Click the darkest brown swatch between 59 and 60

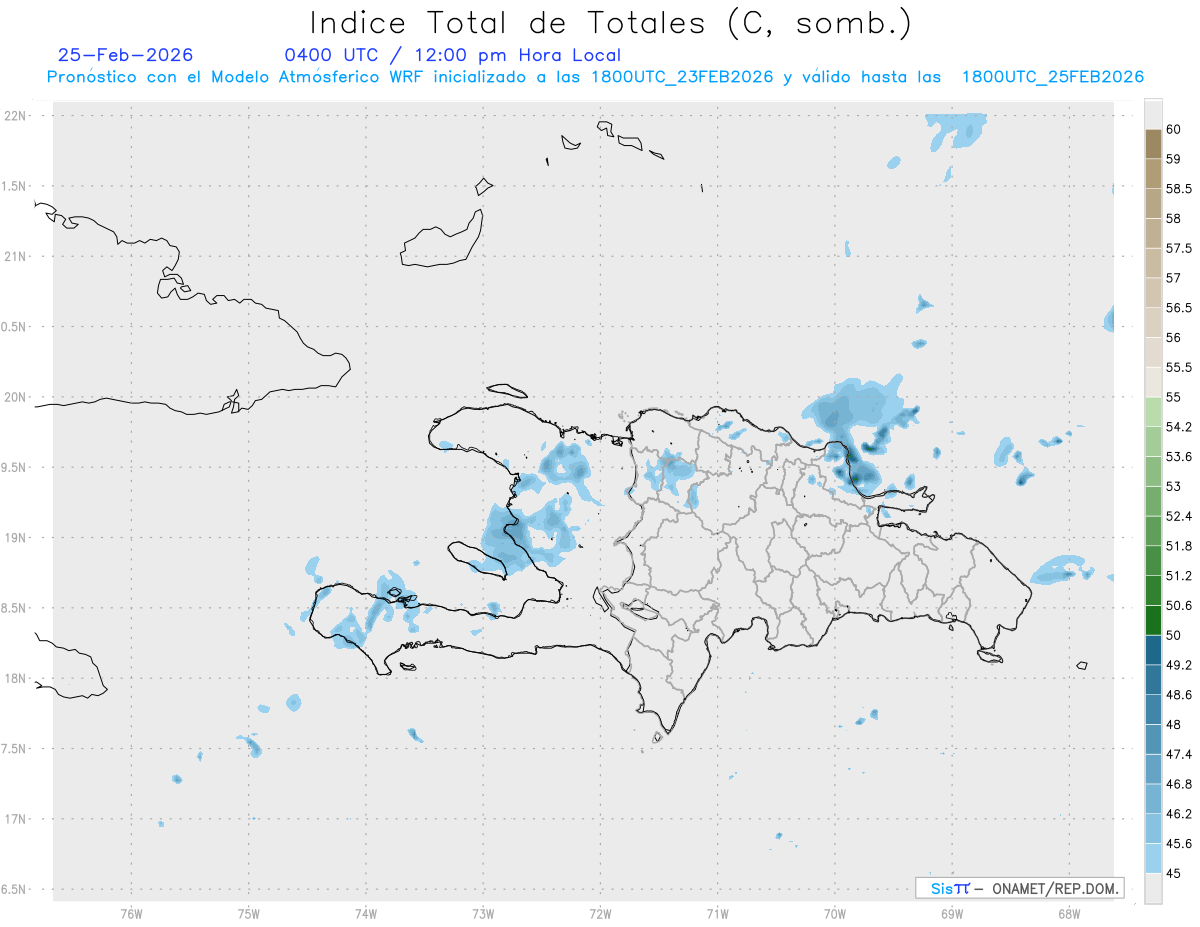coord(1153,144)
